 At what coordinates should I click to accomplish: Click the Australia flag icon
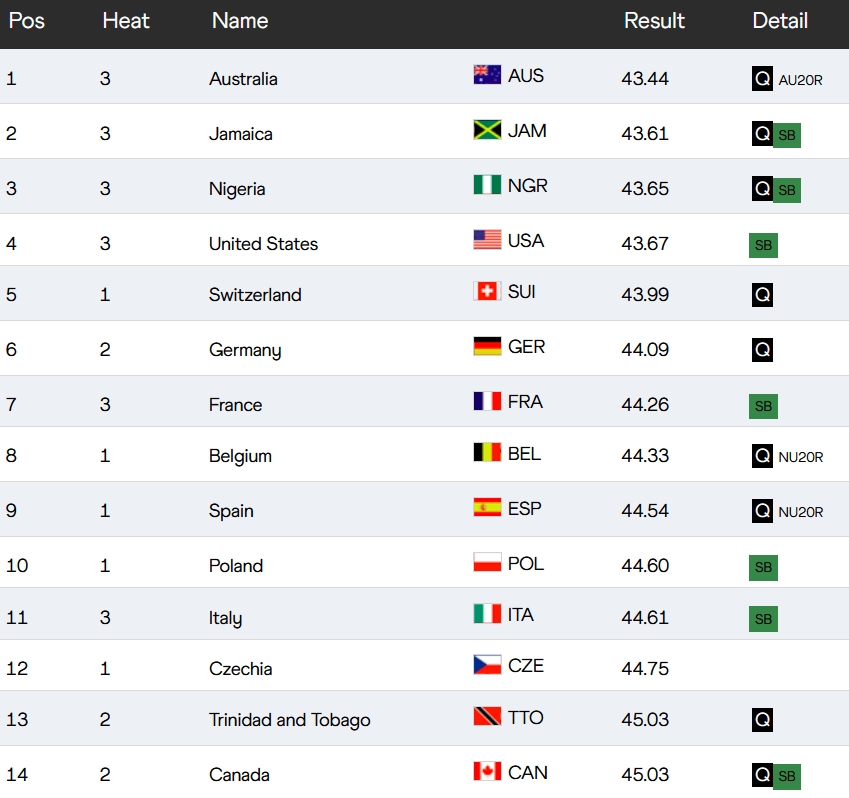point(487,75)
